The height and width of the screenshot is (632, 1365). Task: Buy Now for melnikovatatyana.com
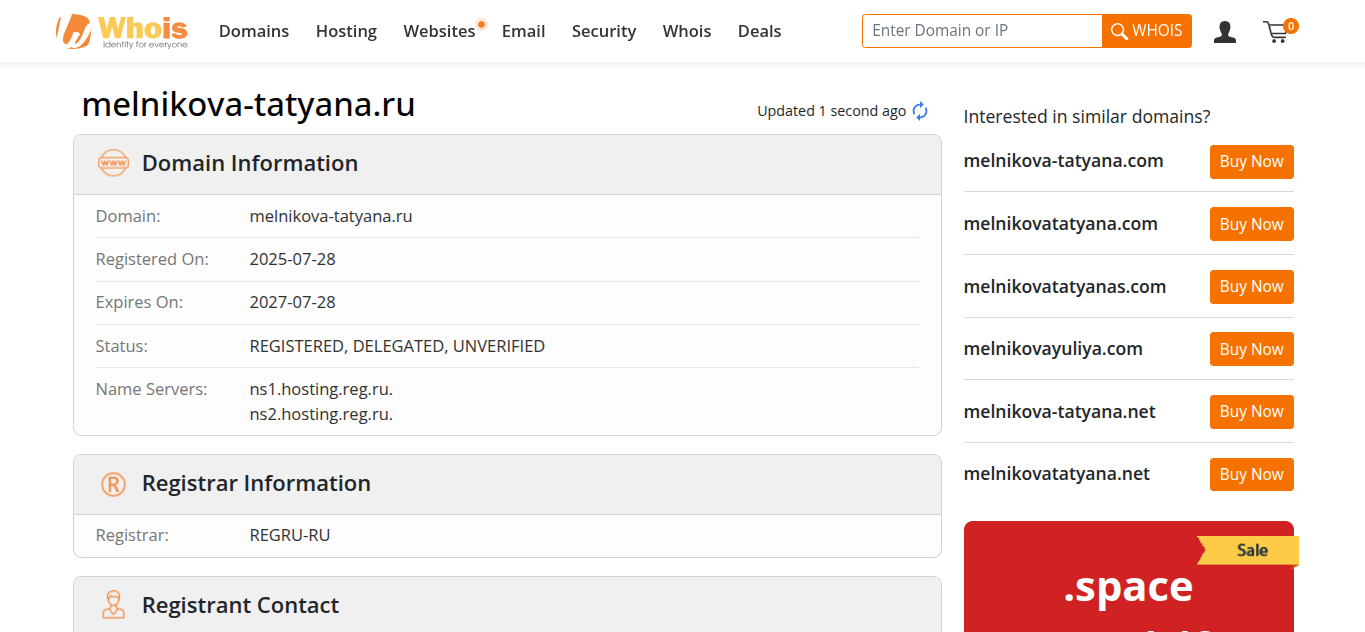point(1251,224)
